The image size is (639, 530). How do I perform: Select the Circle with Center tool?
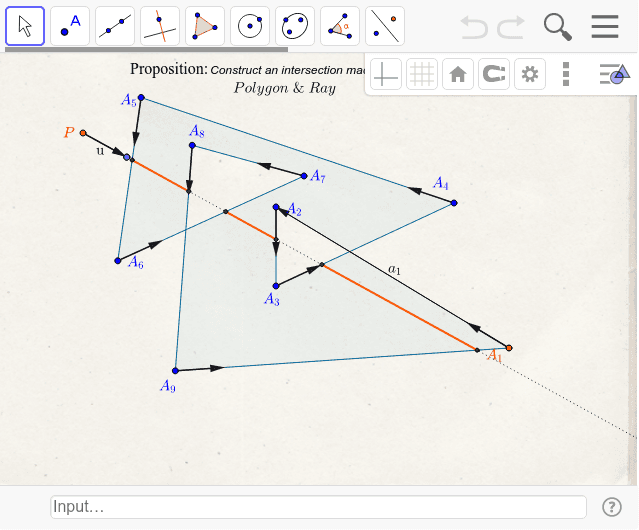coord(250,26)
